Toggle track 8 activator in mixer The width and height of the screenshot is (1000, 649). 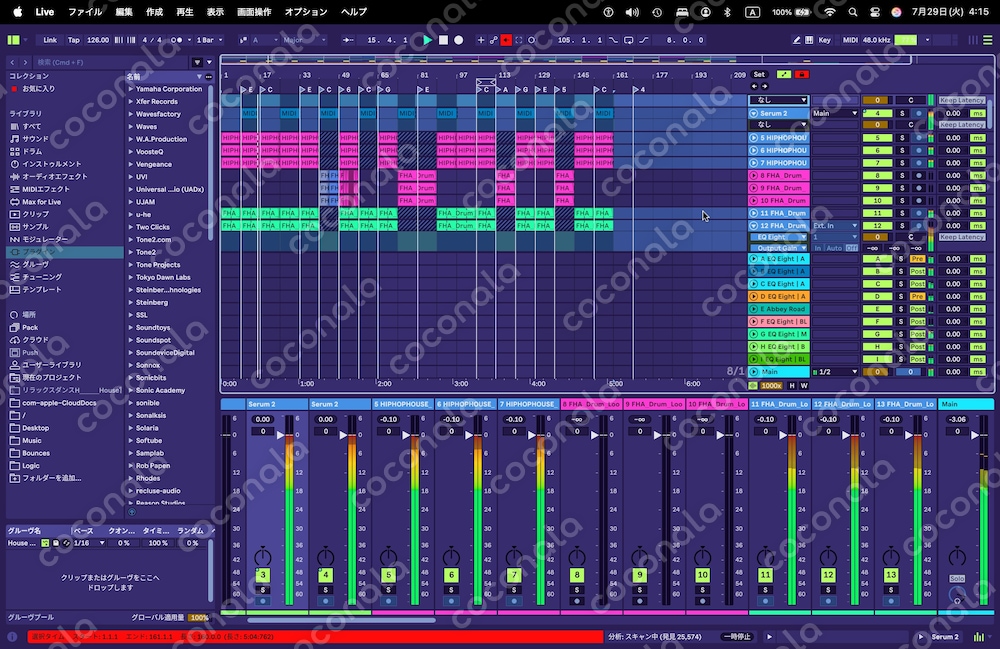(577, 575)
